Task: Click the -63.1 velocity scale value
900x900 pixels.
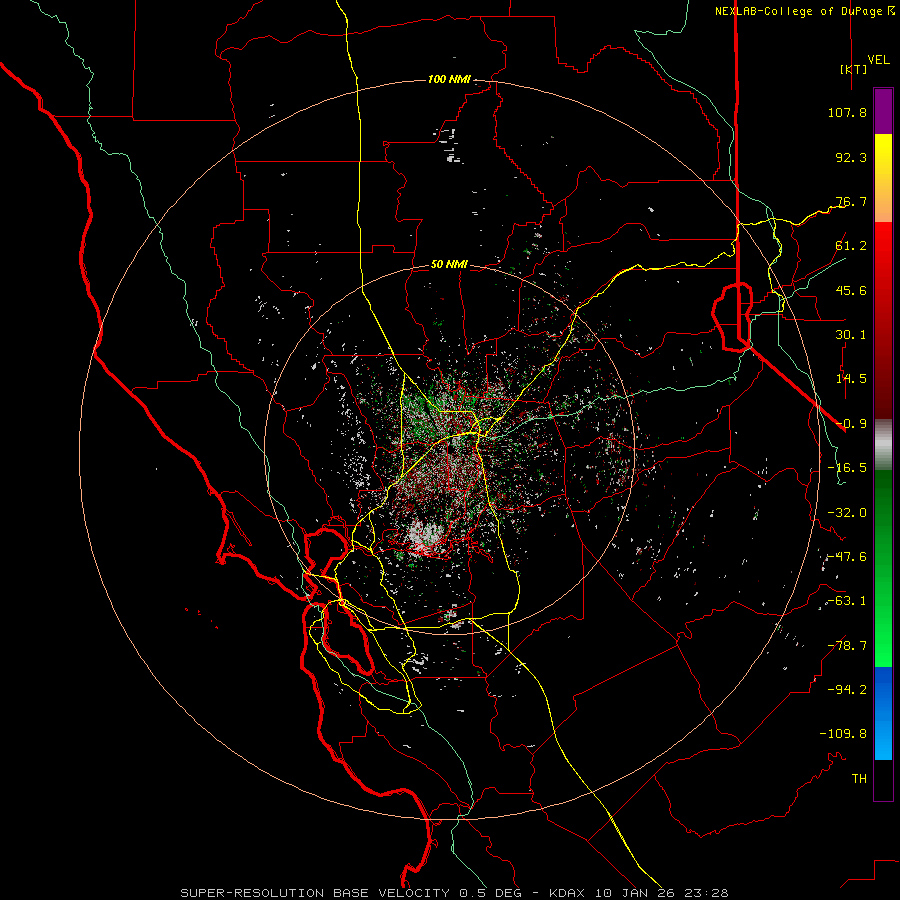Action: click(847, 601)
